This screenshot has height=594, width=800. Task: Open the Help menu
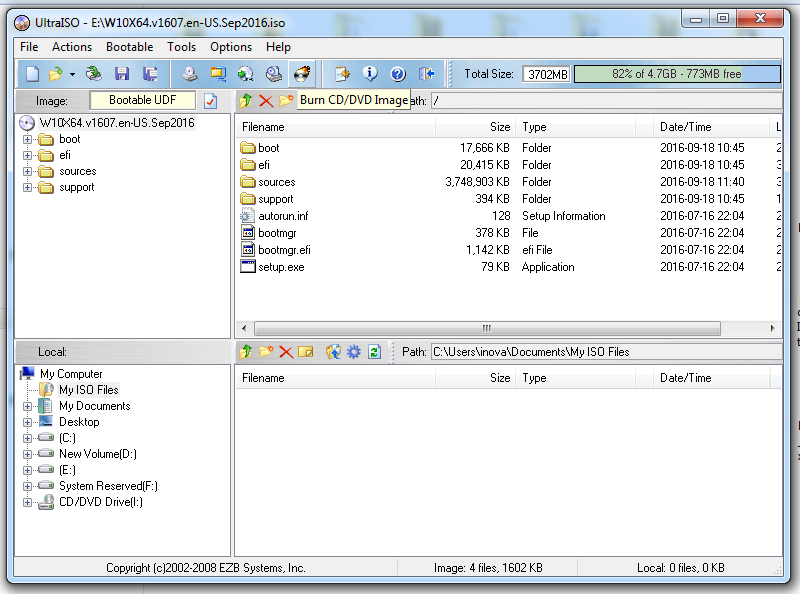pyautogui.click(x=278, y=47)
